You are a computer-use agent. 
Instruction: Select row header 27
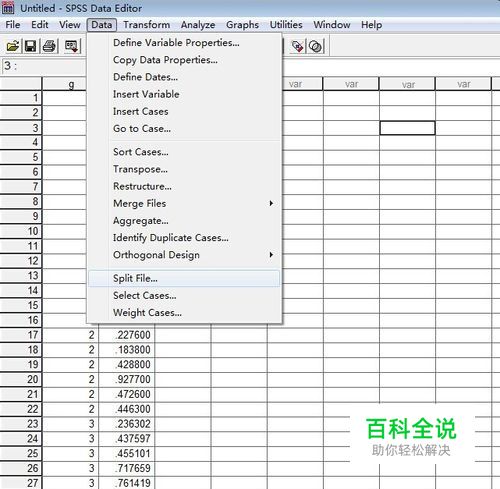(x=21, y=483)
